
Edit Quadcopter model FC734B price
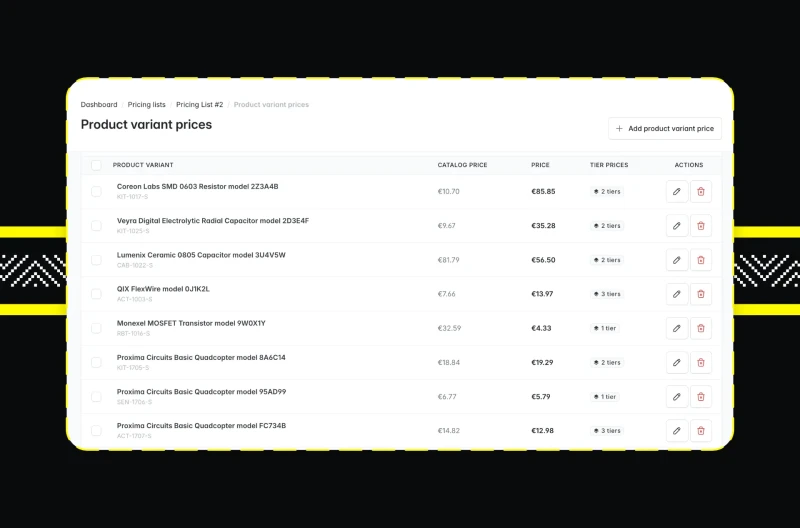tap(677, 431)
